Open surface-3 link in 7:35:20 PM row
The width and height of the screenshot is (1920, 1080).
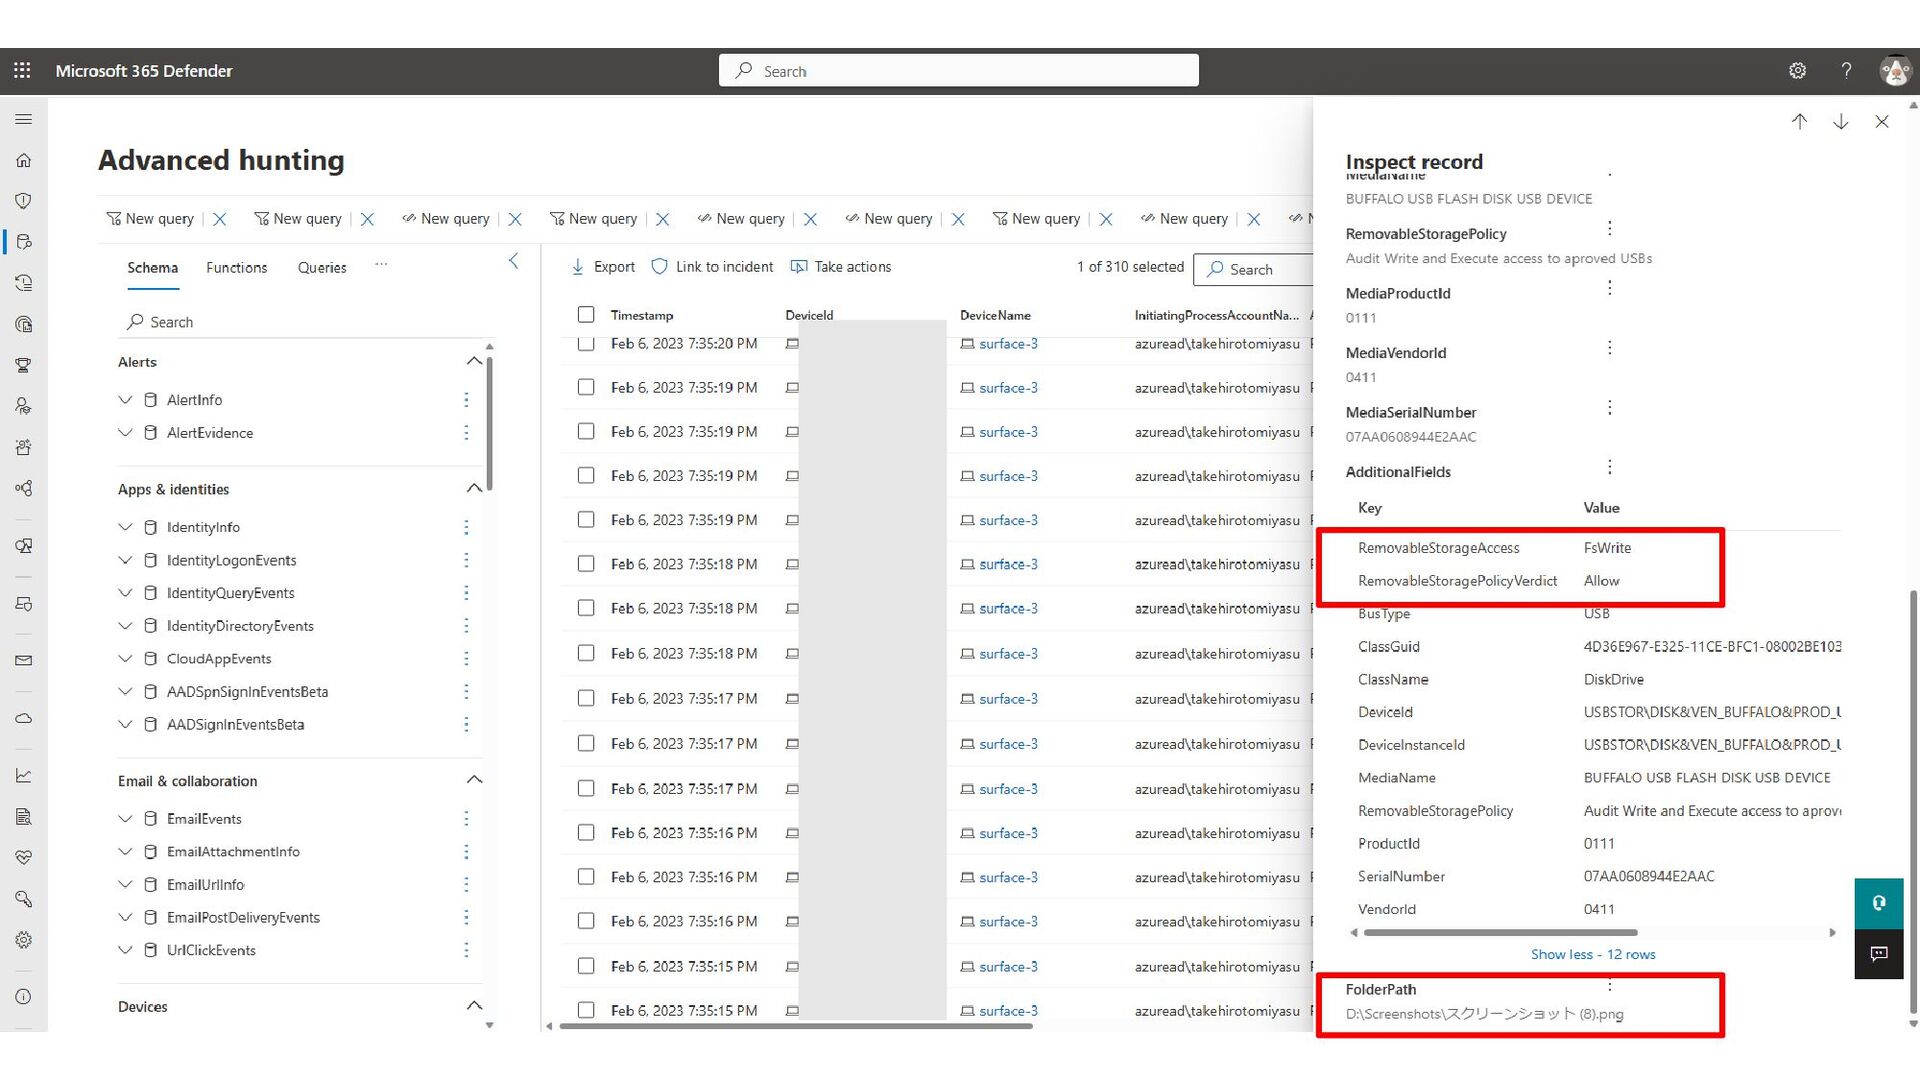click(1008, 344)
